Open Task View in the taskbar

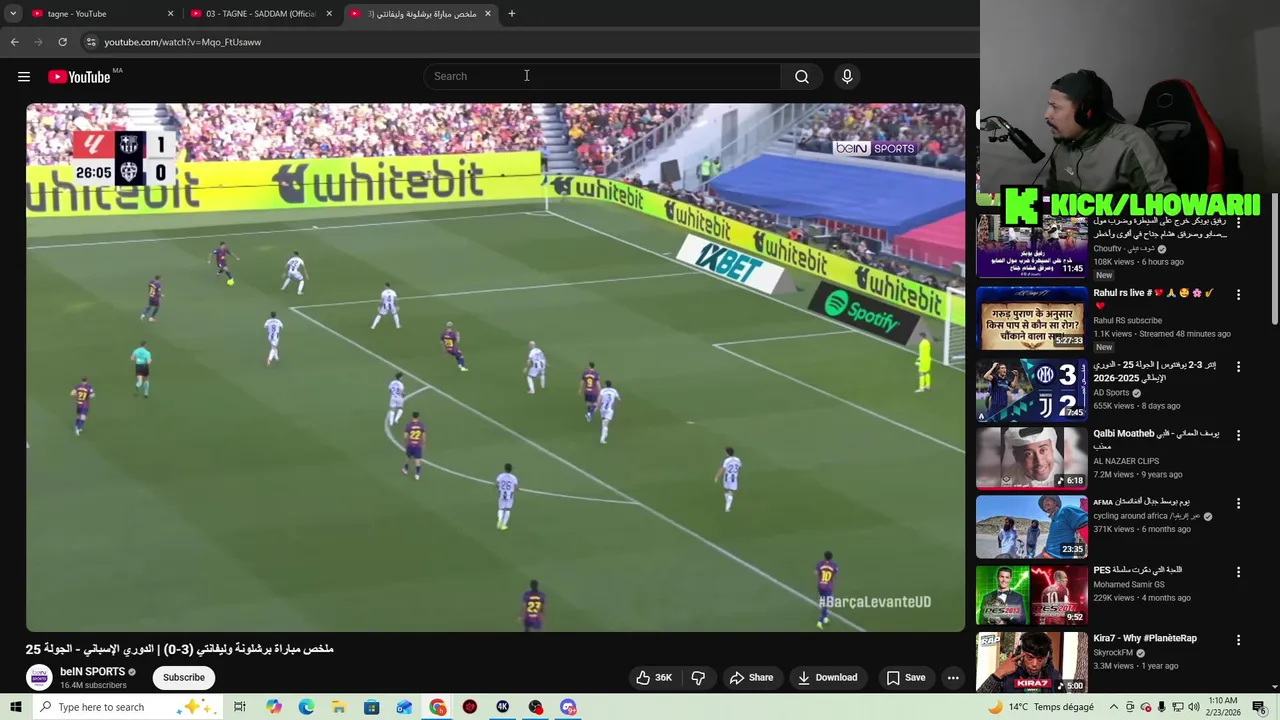(240, 707)
